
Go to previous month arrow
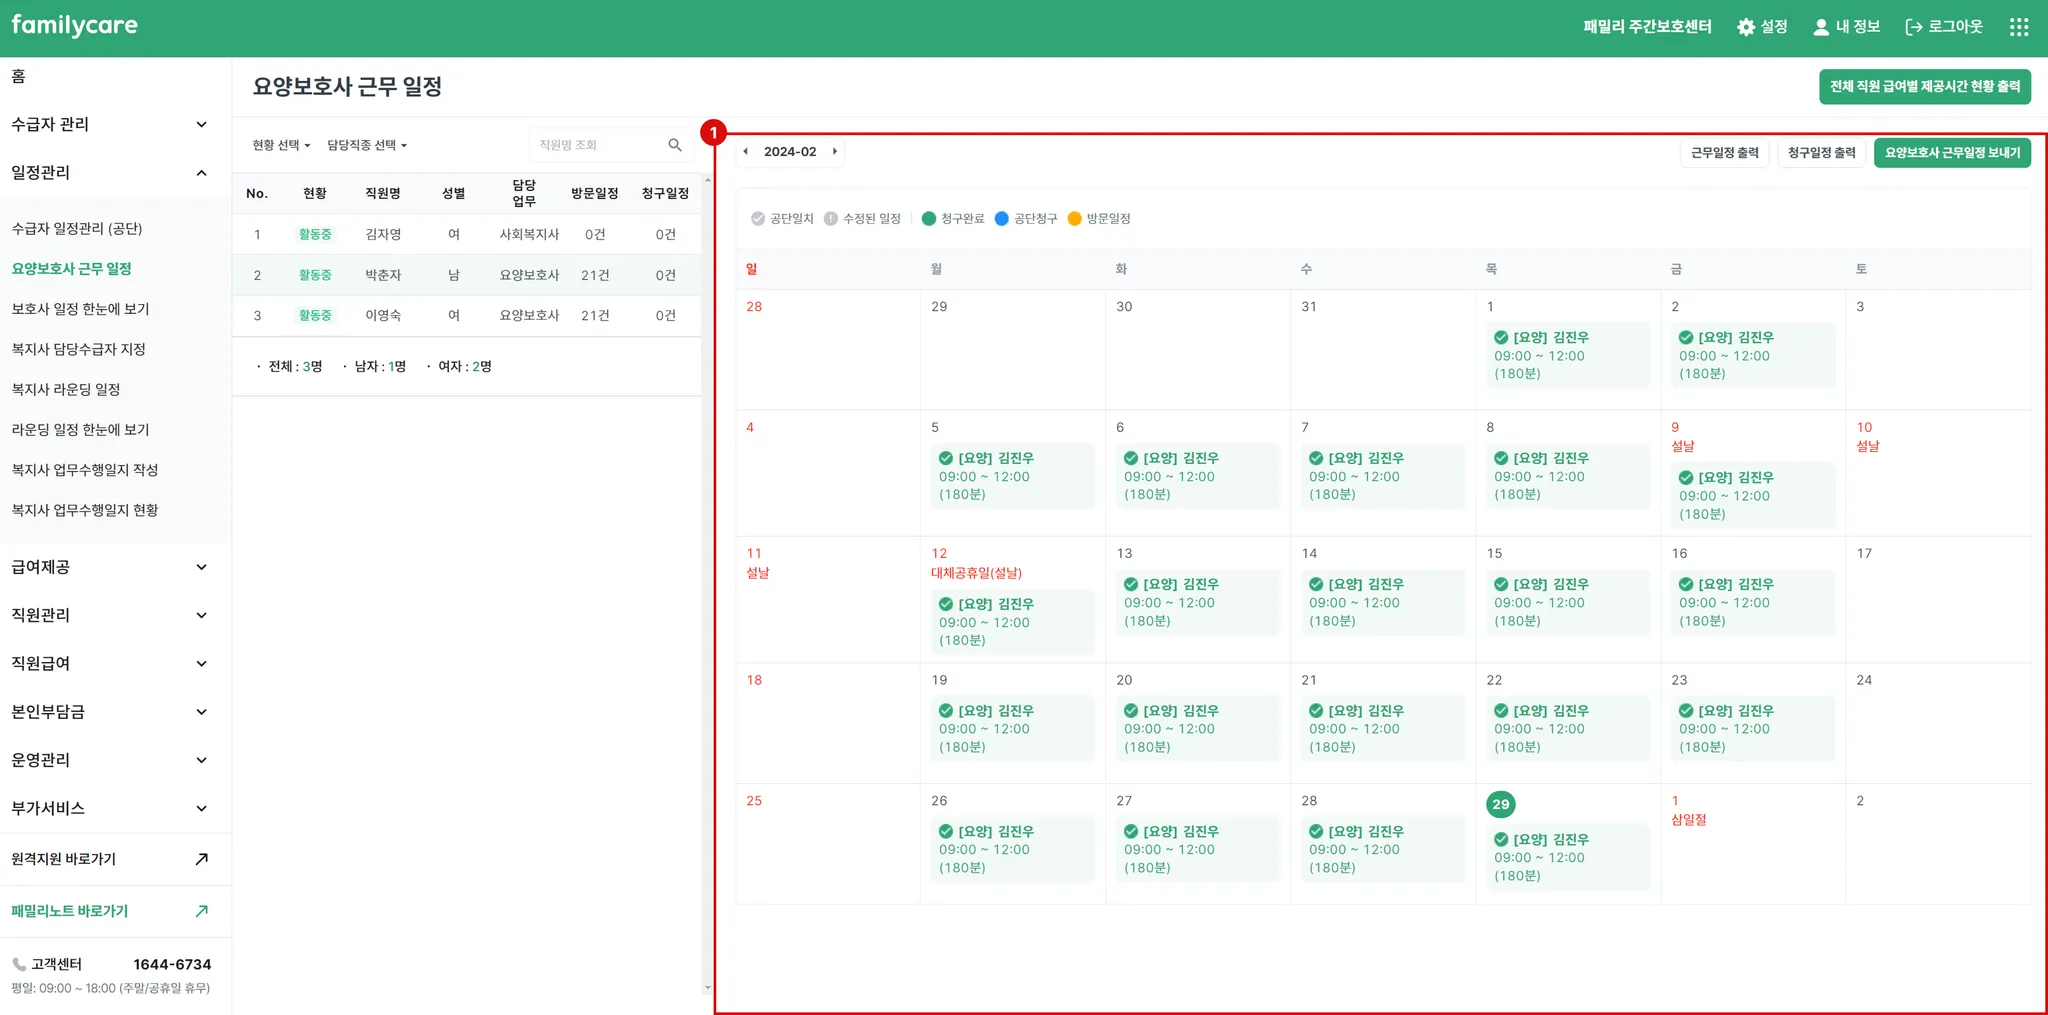pos(746,152)
